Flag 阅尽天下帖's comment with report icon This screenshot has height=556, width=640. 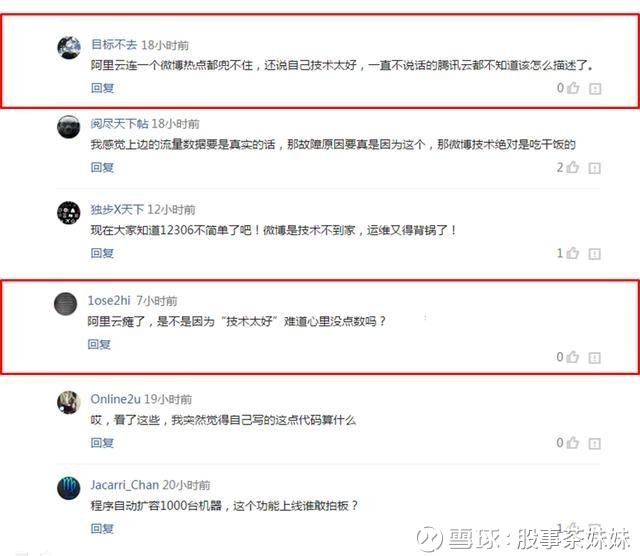[x=595, y=168]
